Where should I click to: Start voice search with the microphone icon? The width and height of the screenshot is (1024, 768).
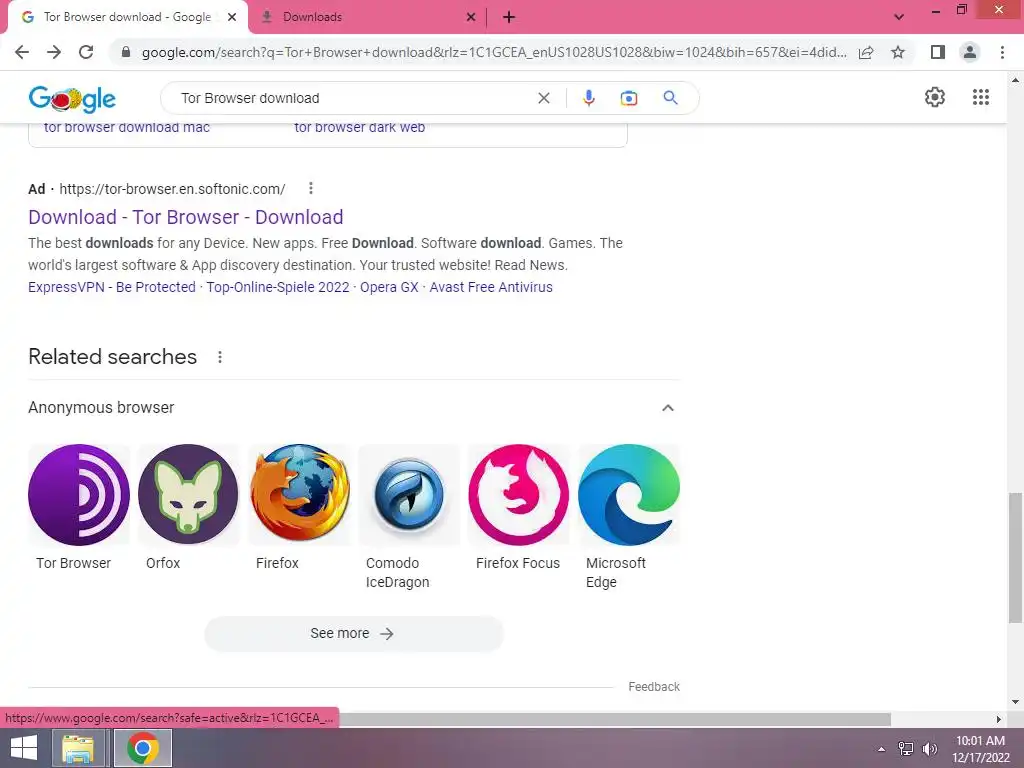pos(588,98)
